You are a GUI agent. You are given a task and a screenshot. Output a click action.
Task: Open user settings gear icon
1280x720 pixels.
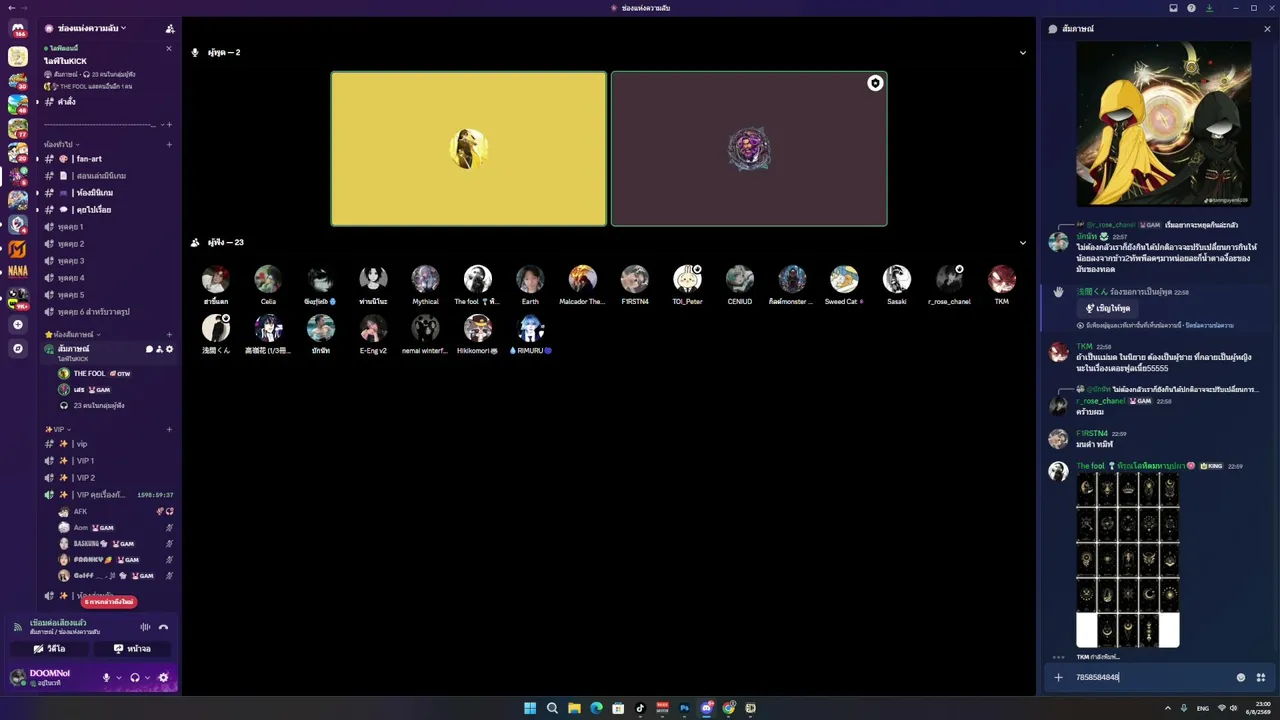pyautogui.click(x=164, y=678)
